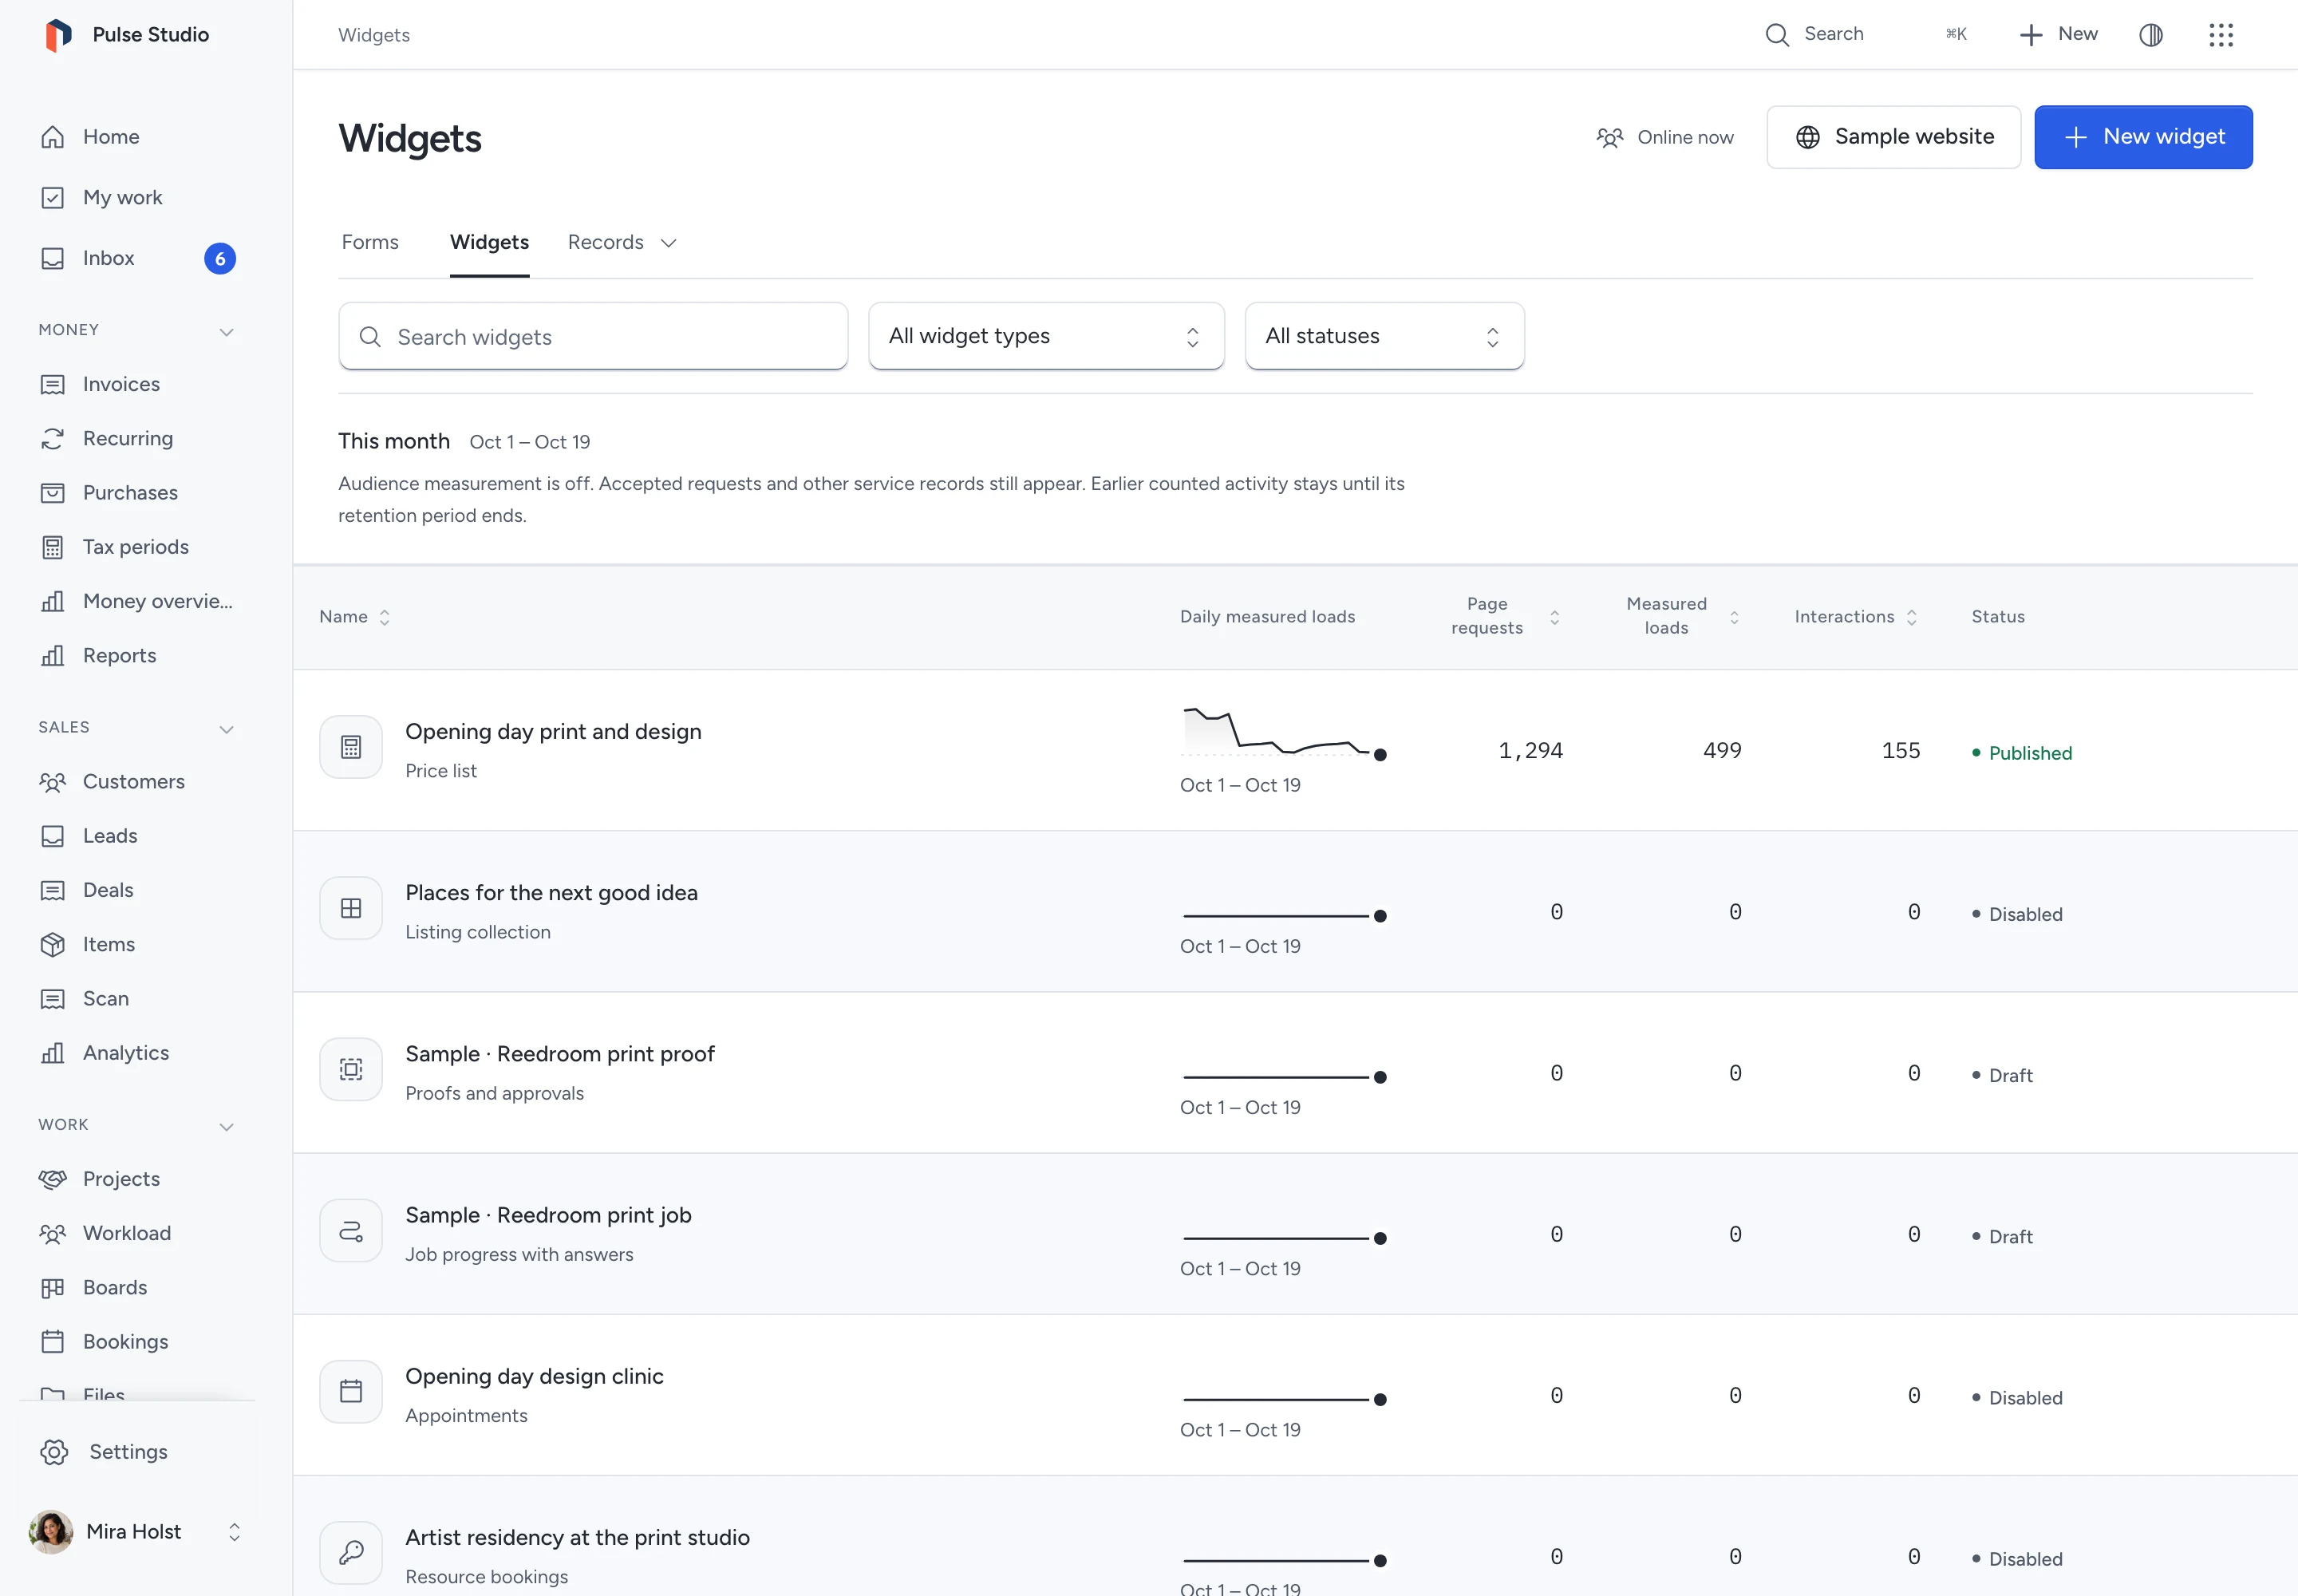
Task: Click the Proofs and approvals widget icon
Action: [x=351, y=1069]
